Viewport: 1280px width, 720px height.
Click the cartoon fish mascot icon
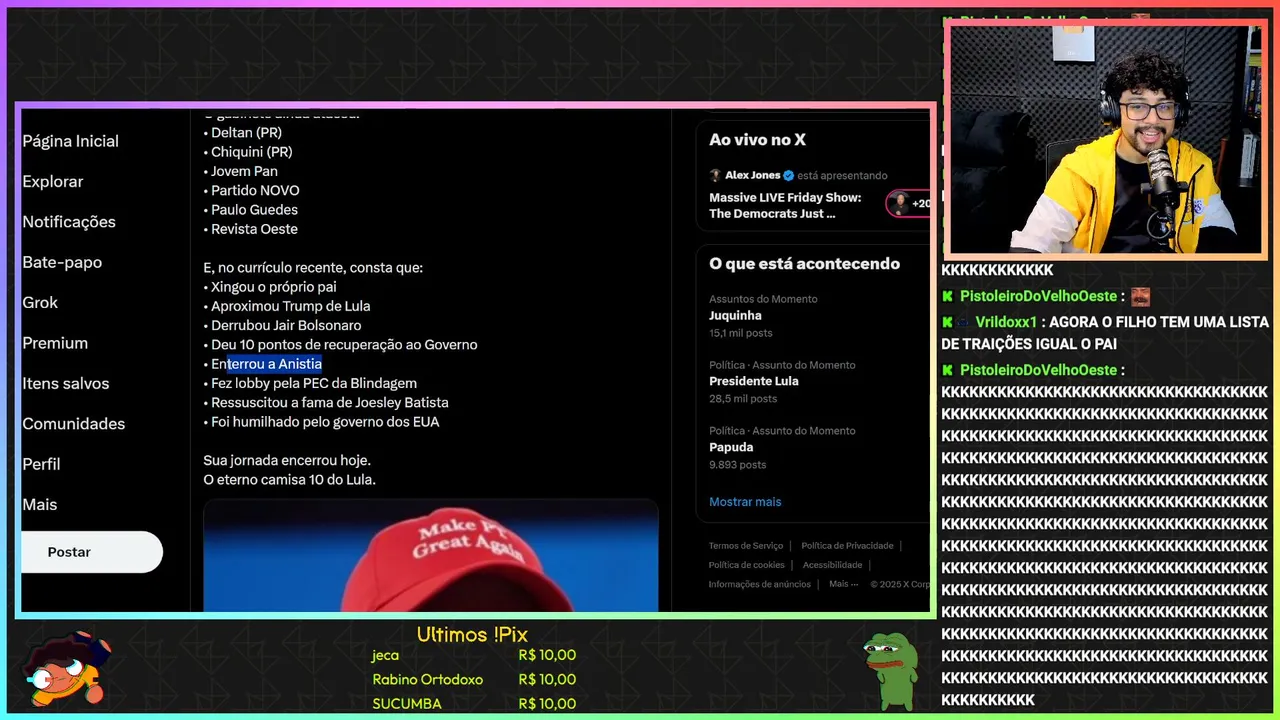67,669
